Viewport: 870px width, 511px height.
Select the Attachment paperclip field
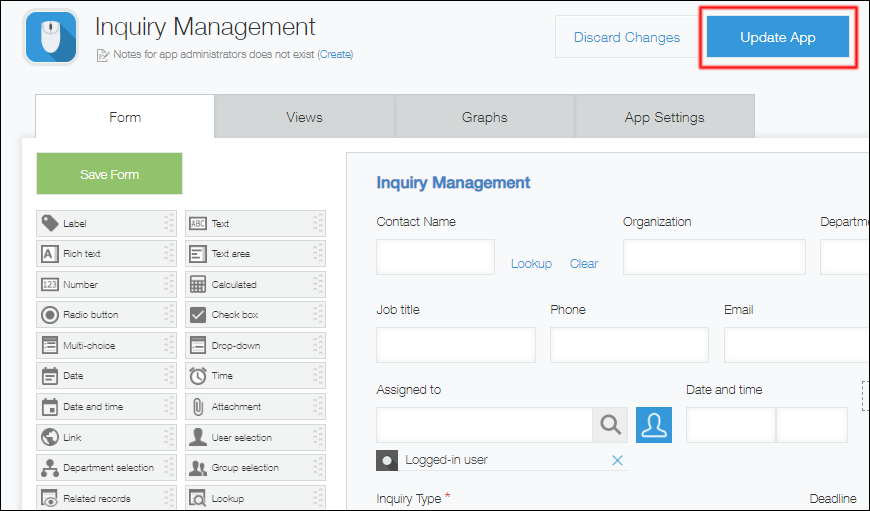pos(198,407)
